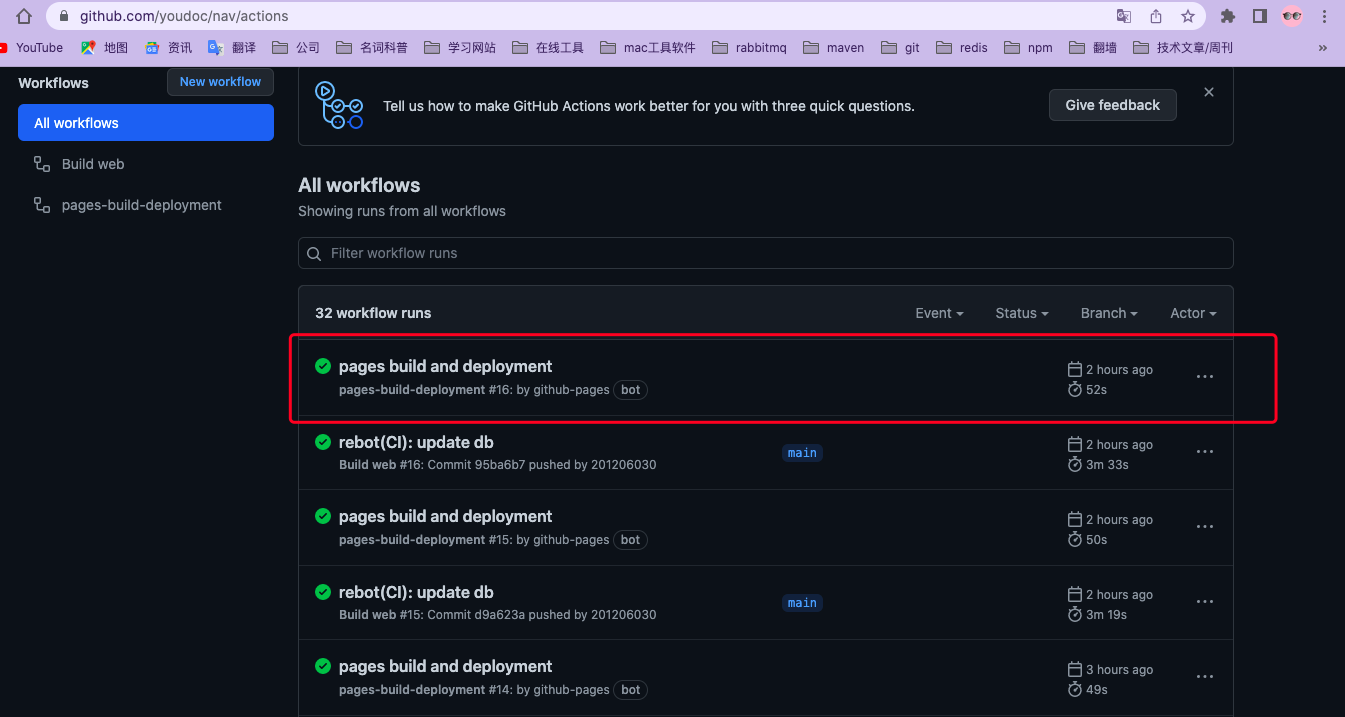Open the Actor filter dropdown
Screen dimensions: 1345x717
click(x=1193, y=313)
